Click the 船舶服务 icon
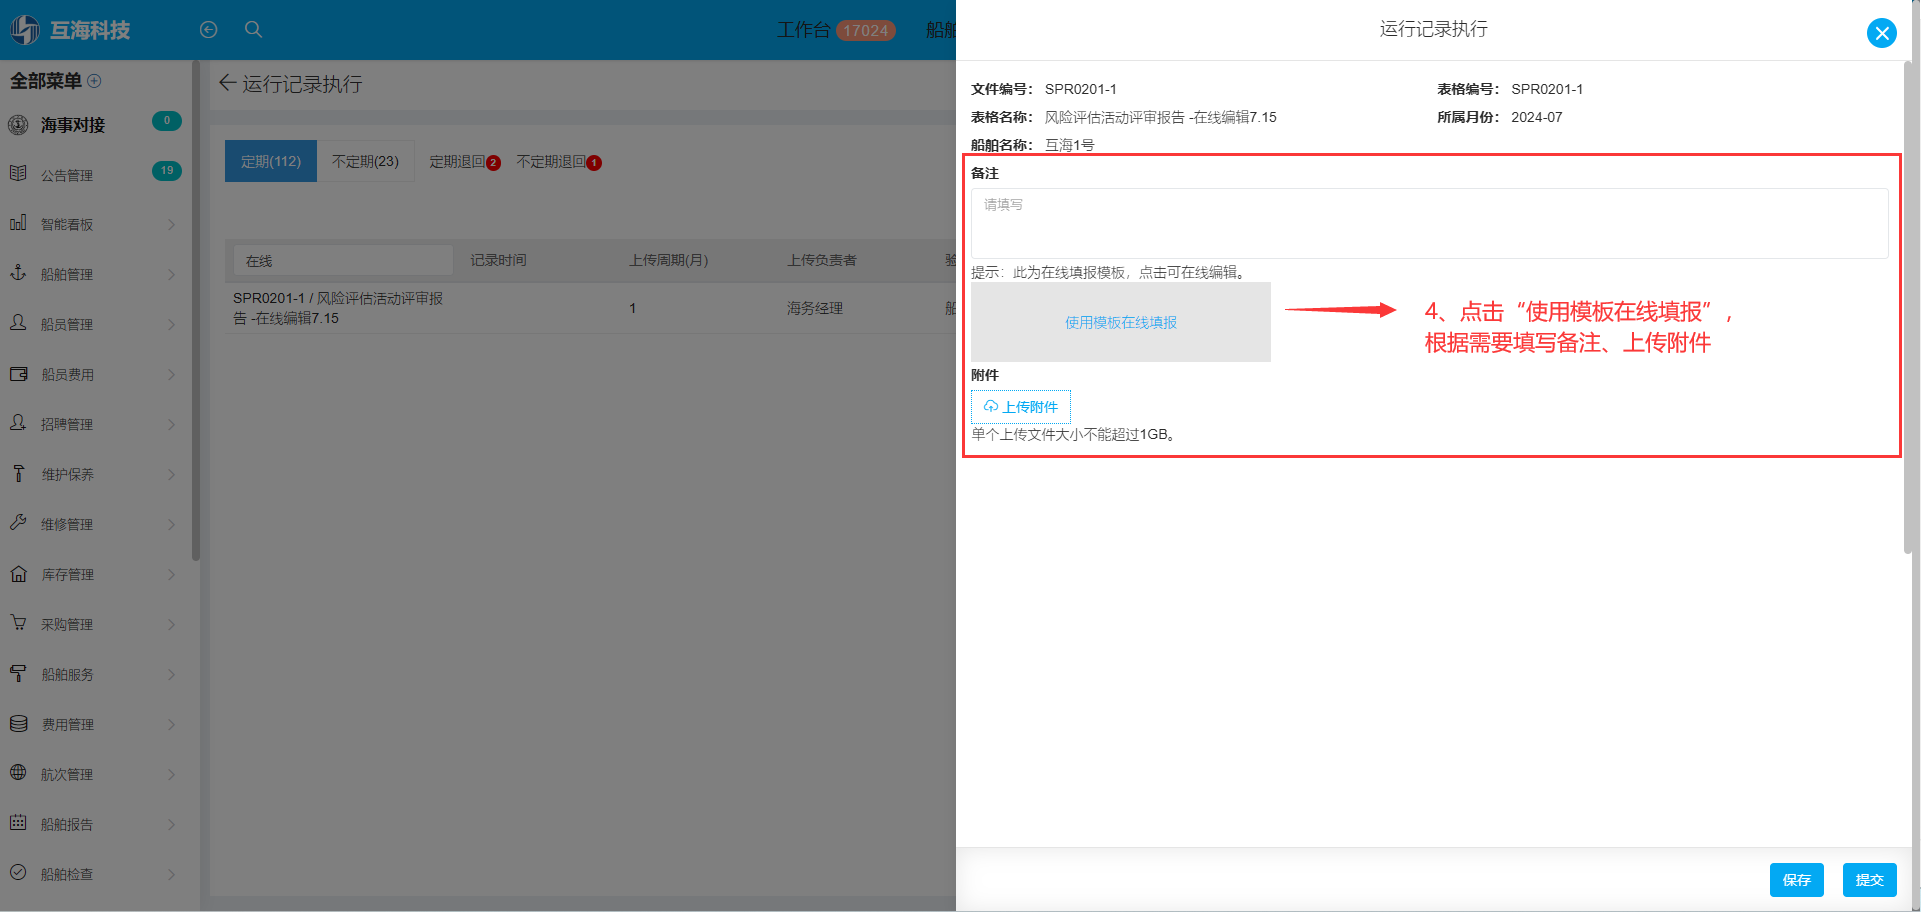The image size is (1921, 912). pyautogui.click(x=18, y=673)
